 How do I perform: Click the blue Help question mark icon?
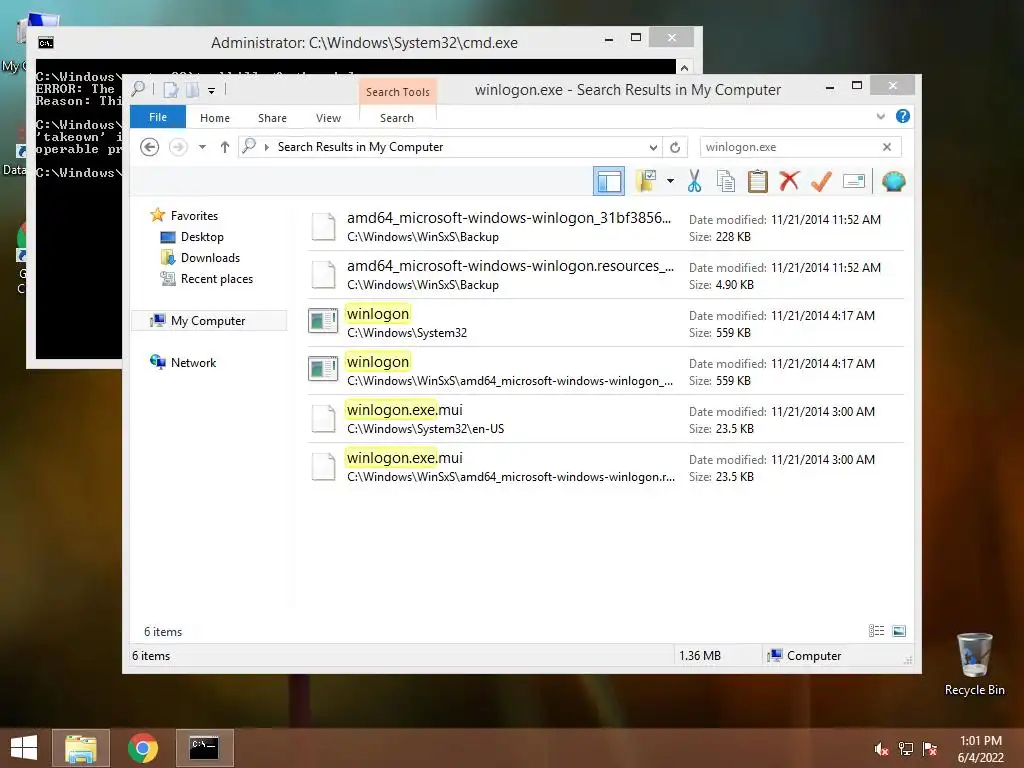tap(903, 116)
